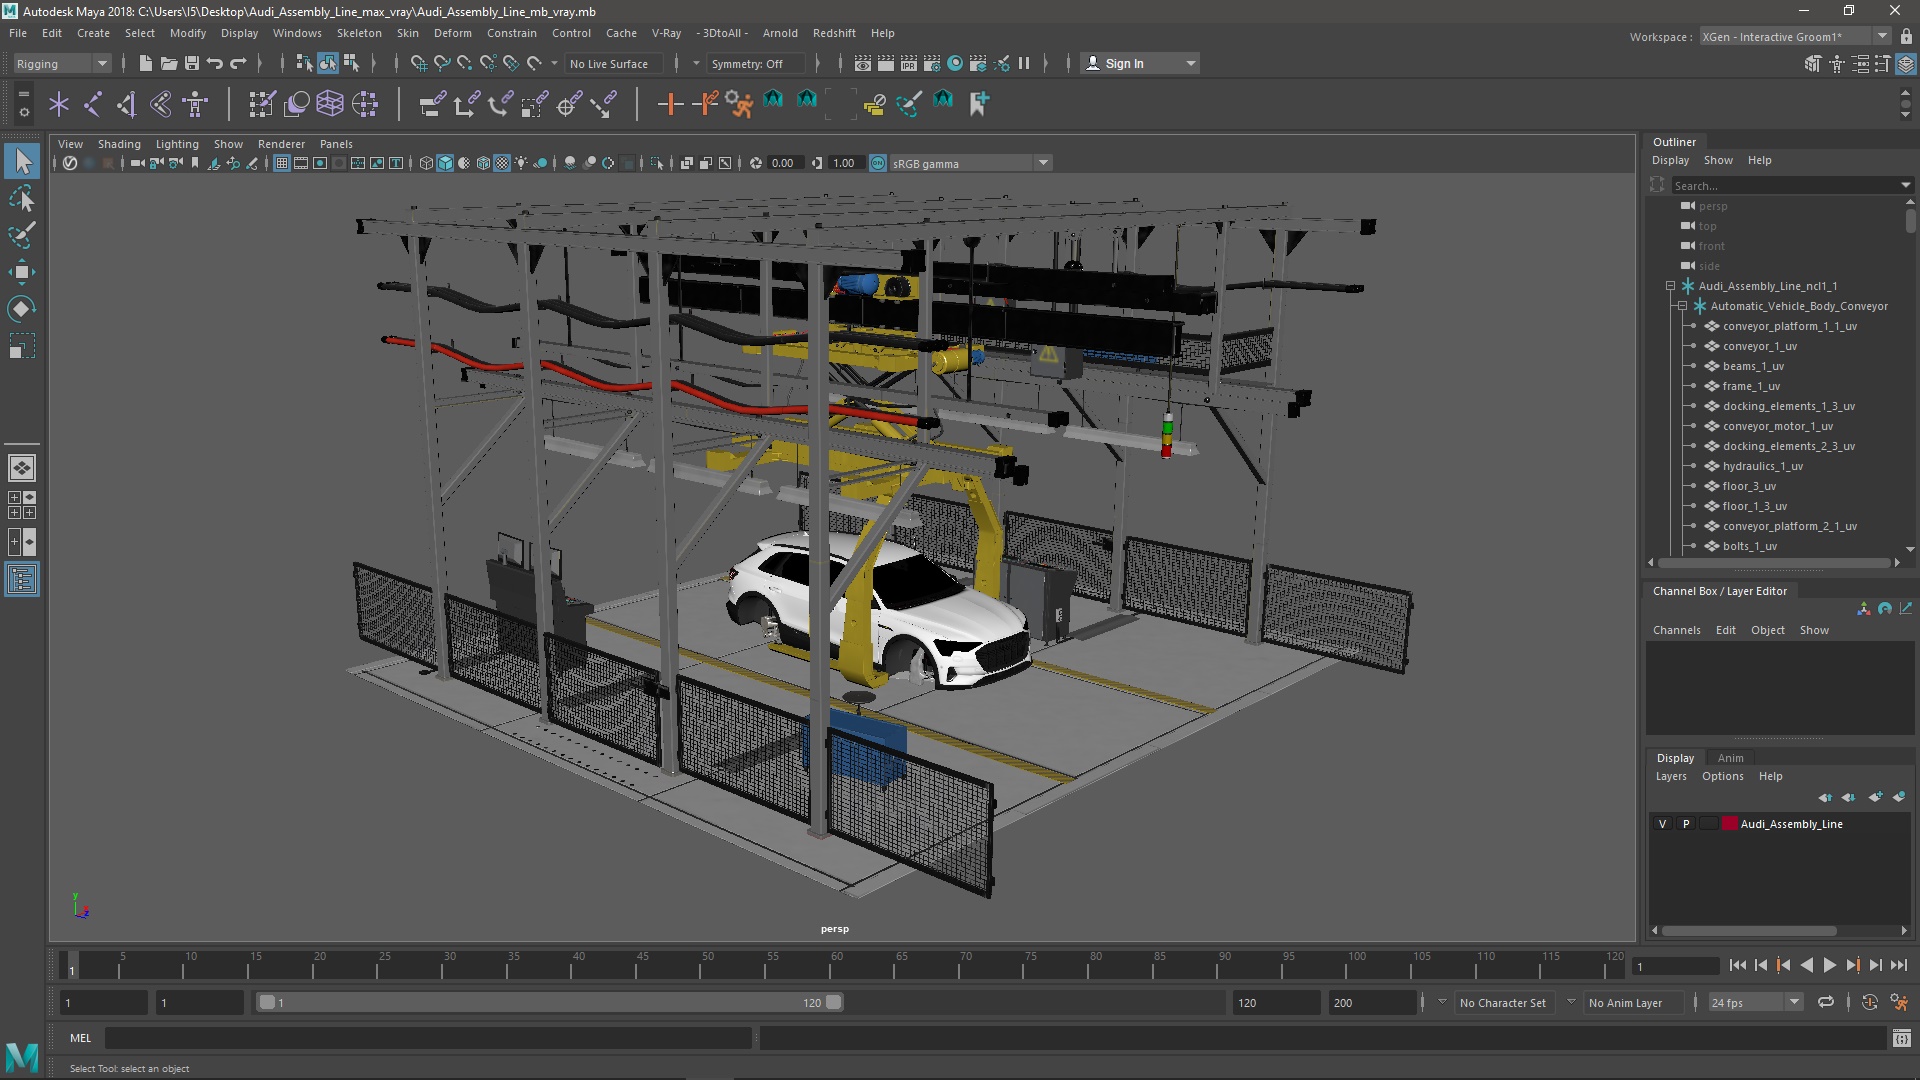The height and width of the screenshot is (1080, 1920).
Task: Activate the Lasso Select tool
Action: (22, 199)
